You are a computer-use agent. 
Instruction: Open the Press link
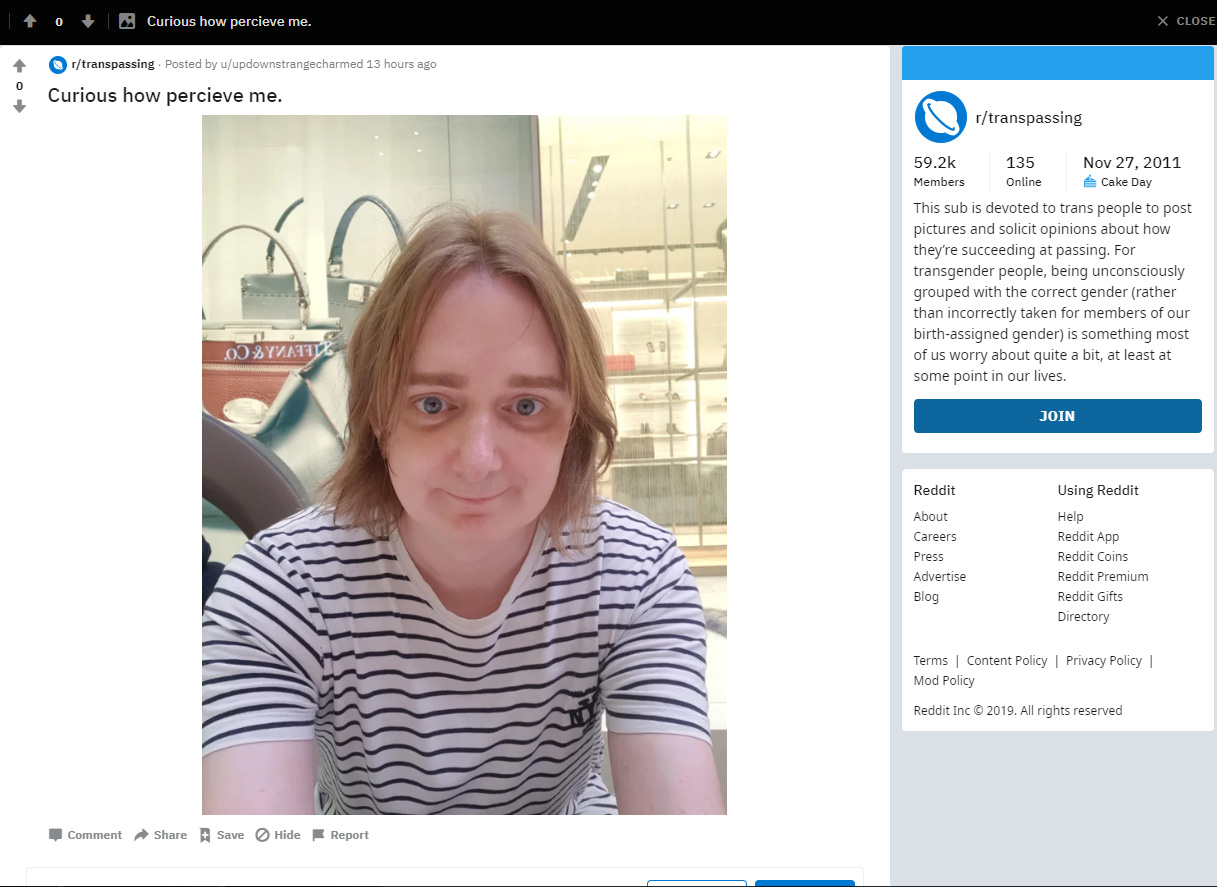coord(928,557)
